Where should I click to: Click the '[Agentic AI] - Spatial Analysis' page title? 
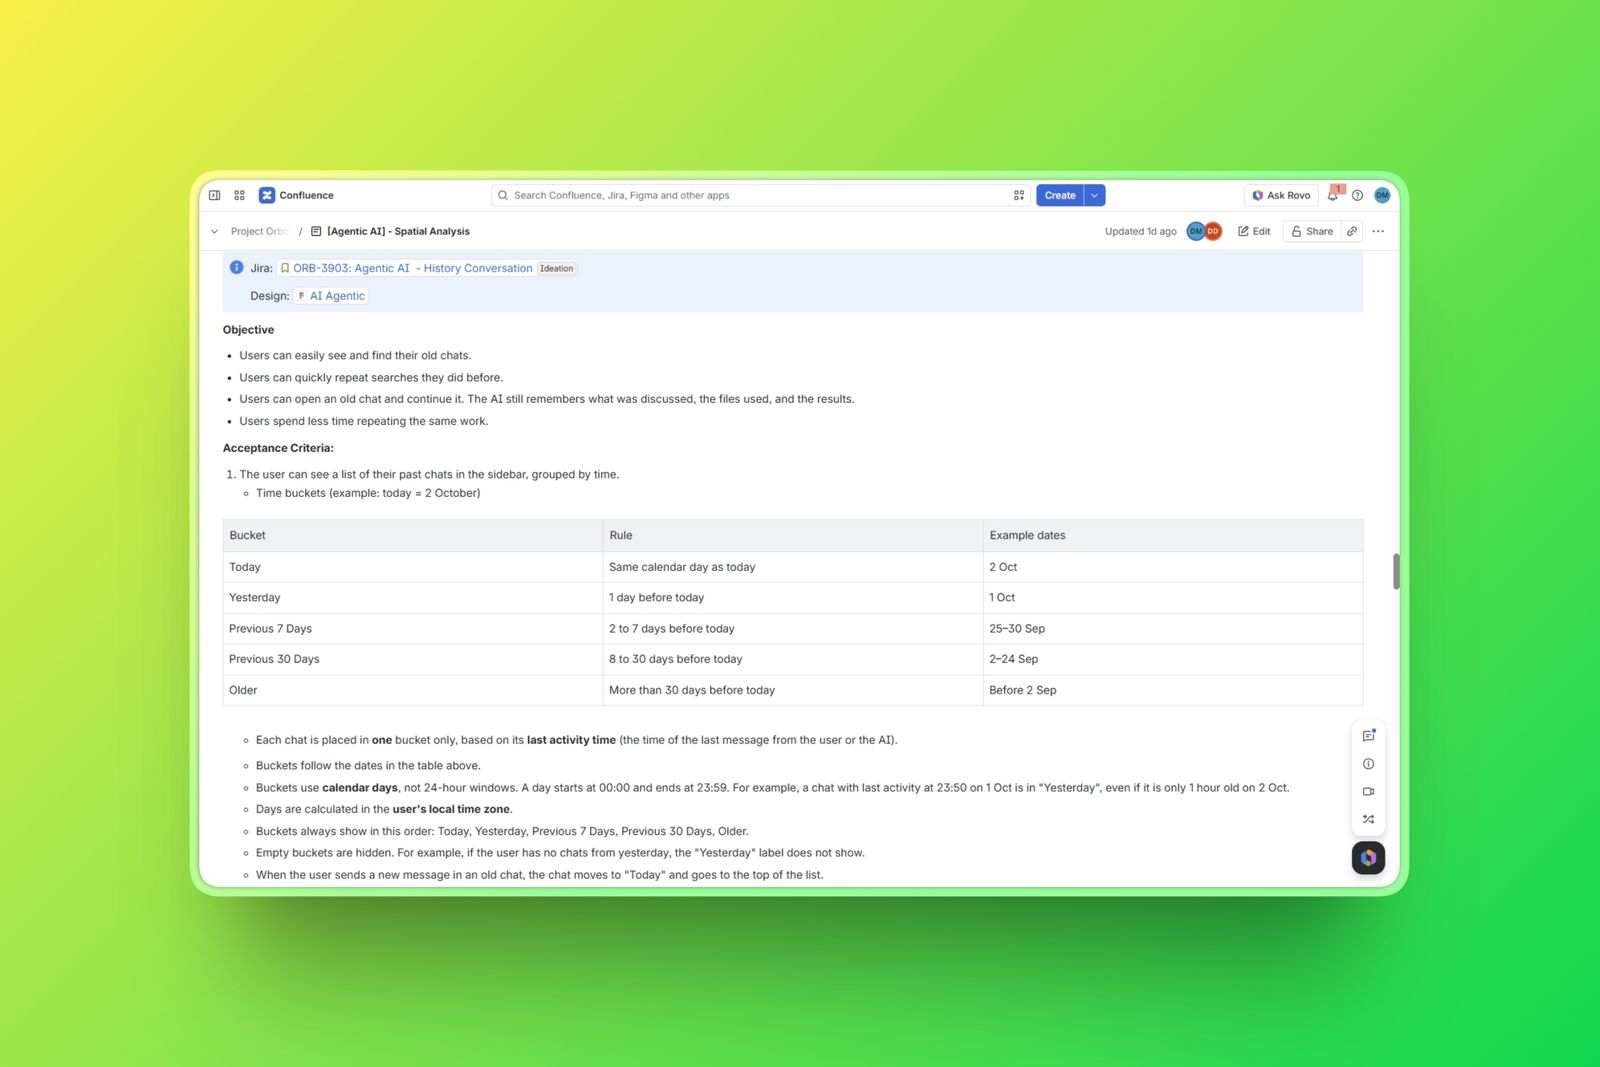click(x=398, y=231)
